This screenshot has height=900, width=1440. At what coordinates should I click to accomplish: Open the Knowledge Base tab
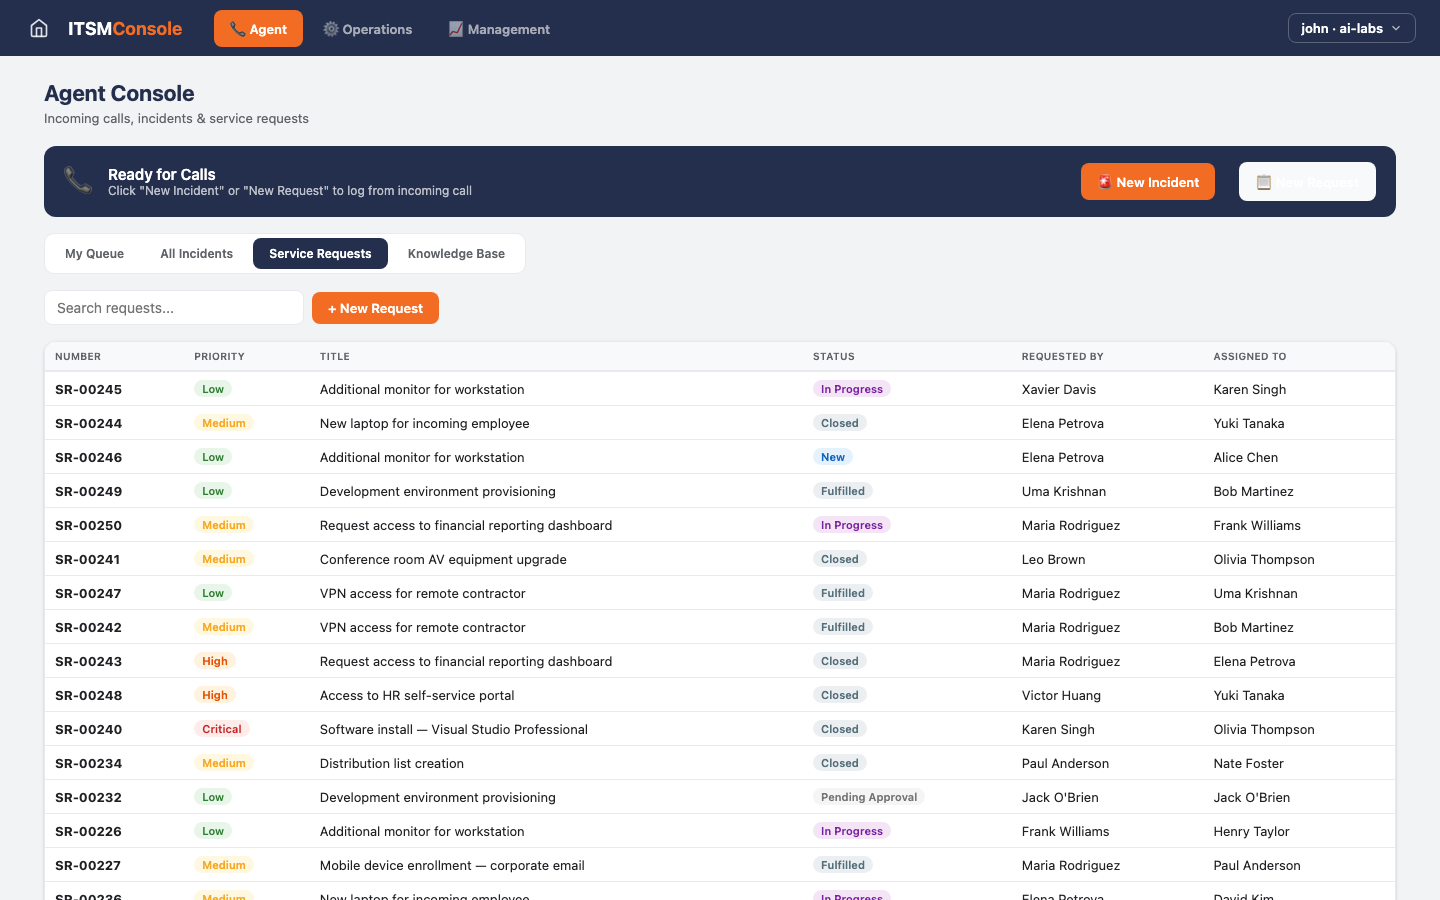tap(456, 253)
